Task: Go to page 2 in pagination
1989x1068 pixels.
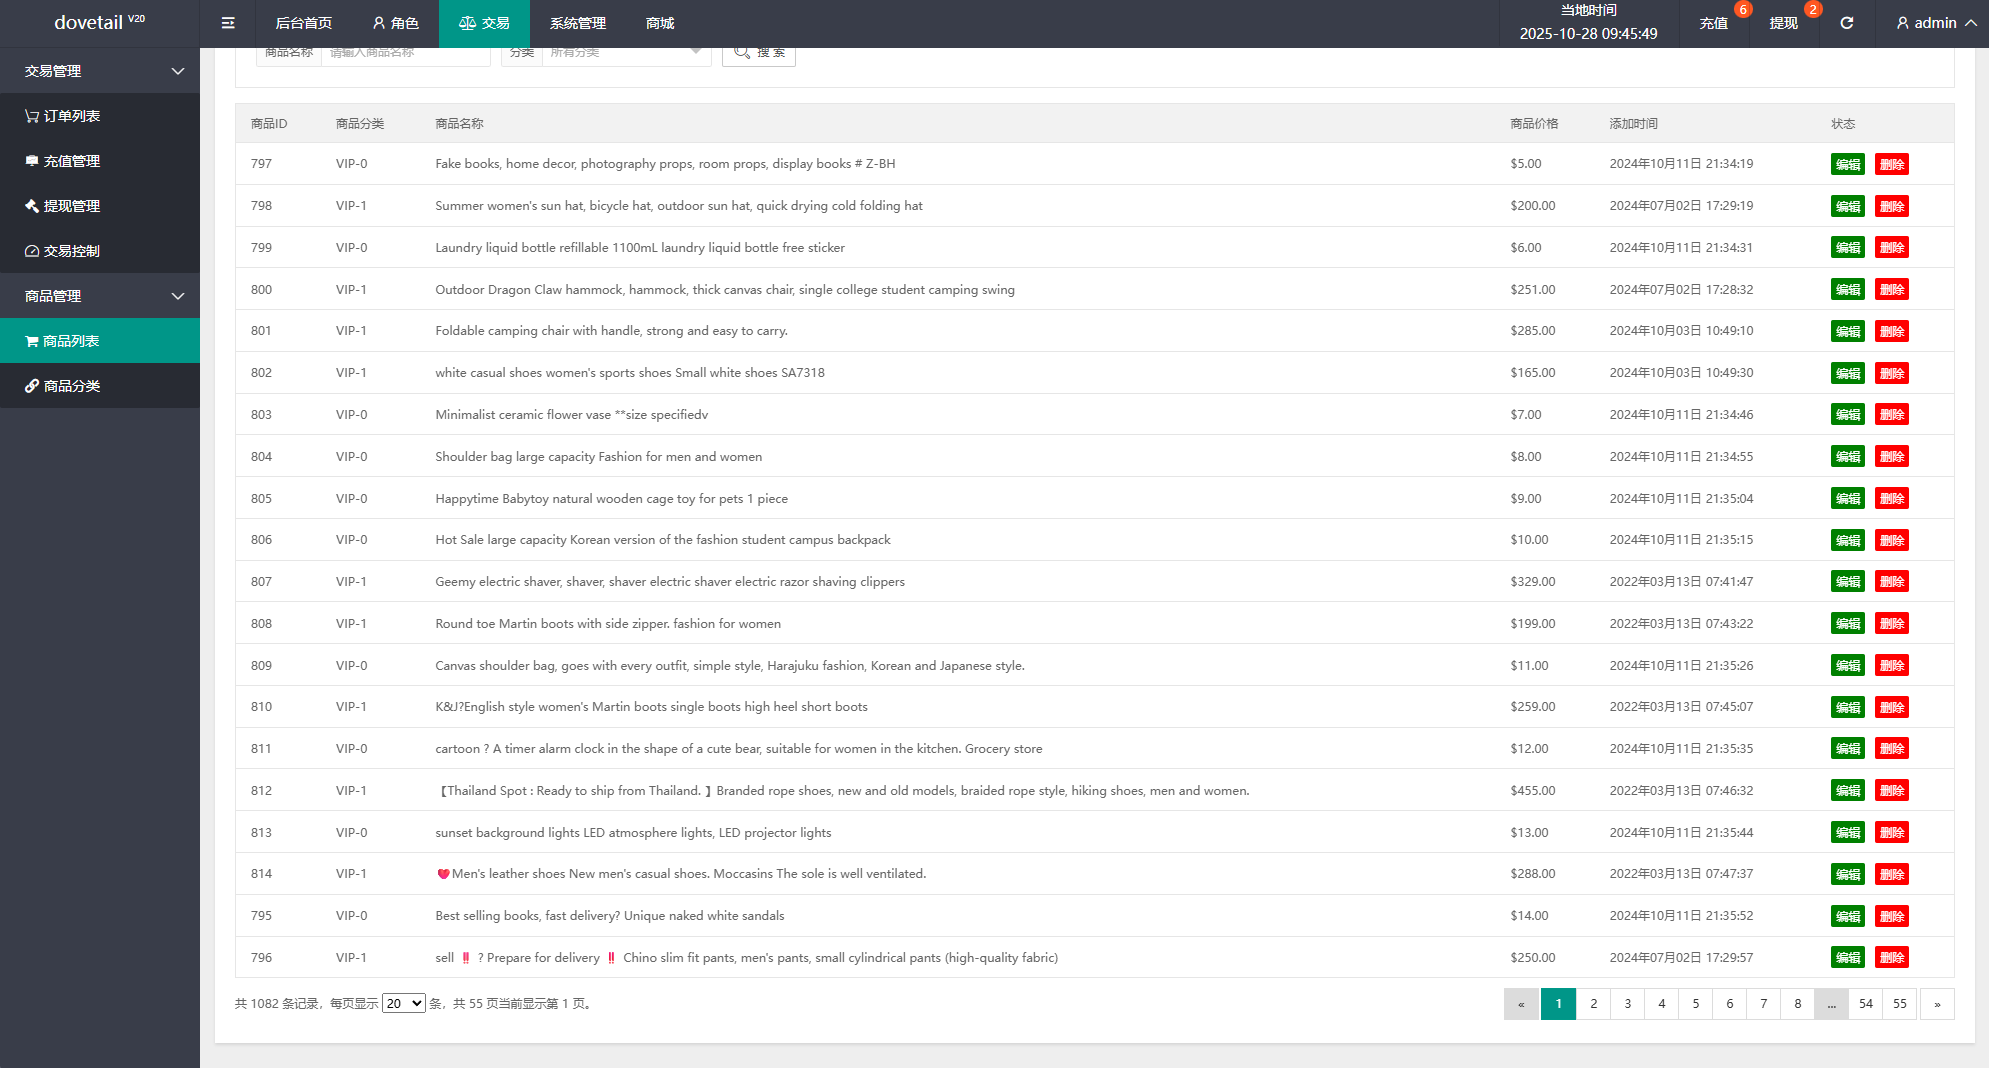Action: coord(1593,1004)
